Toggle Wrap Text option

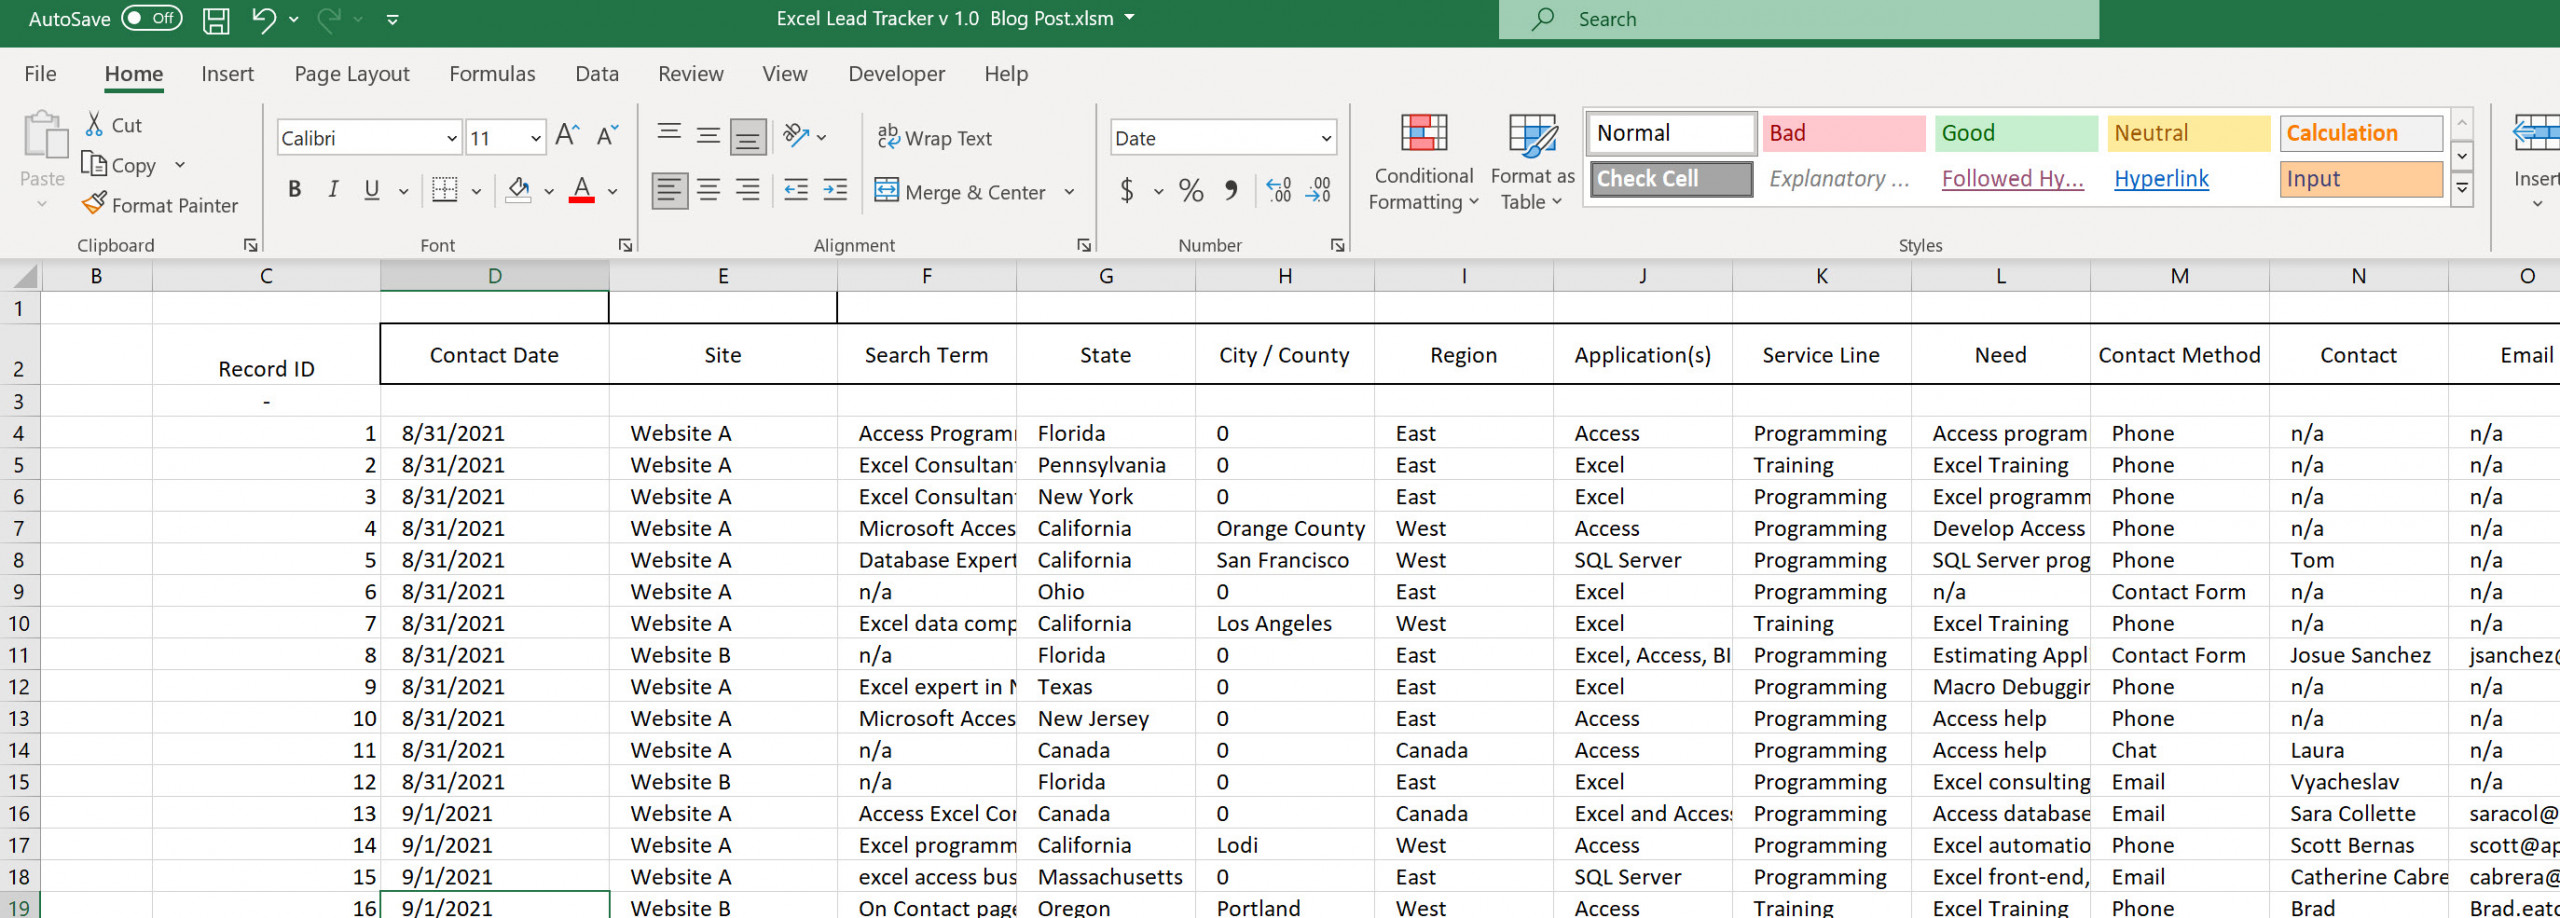pos(935,138)
